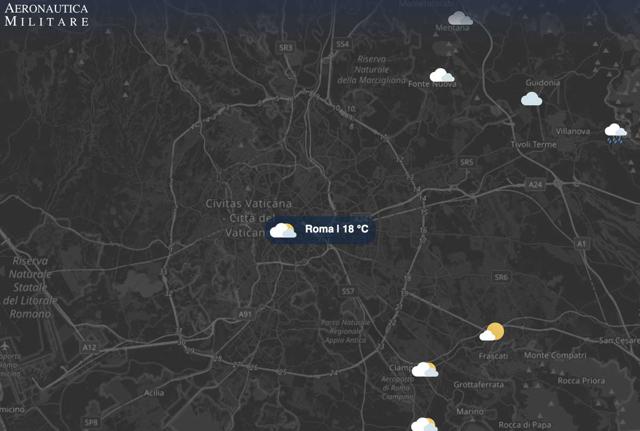Click the A24 highway shield
Screen dimensions: 640x431
535,184
